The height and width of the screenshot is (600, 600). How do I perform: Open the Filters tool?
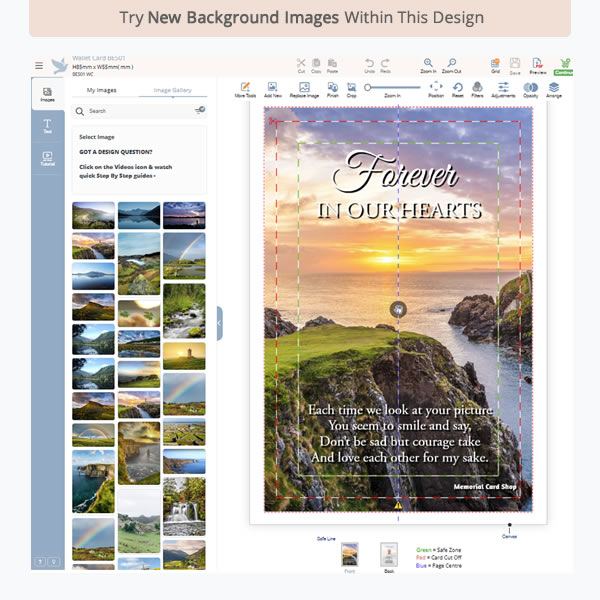pos(478,89)
